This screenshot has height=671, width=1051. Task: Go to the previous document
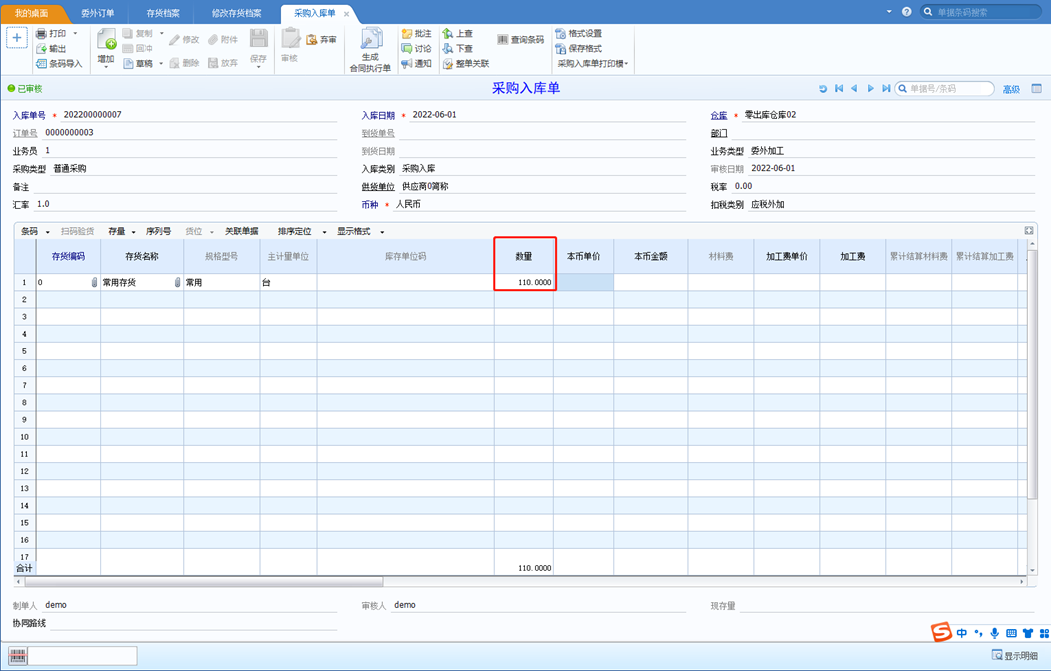coord(855,88)
